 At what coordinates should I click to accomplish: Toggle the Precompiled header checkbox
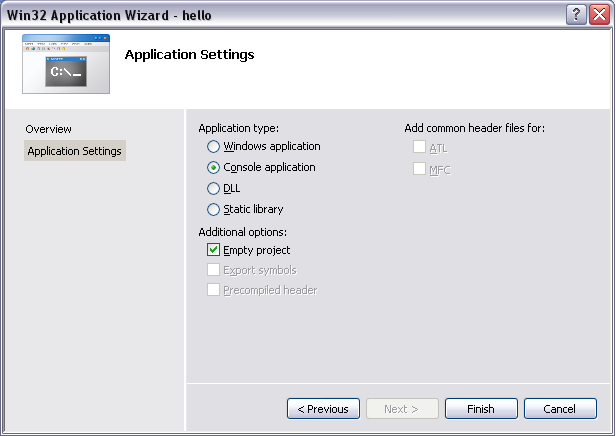213,290
